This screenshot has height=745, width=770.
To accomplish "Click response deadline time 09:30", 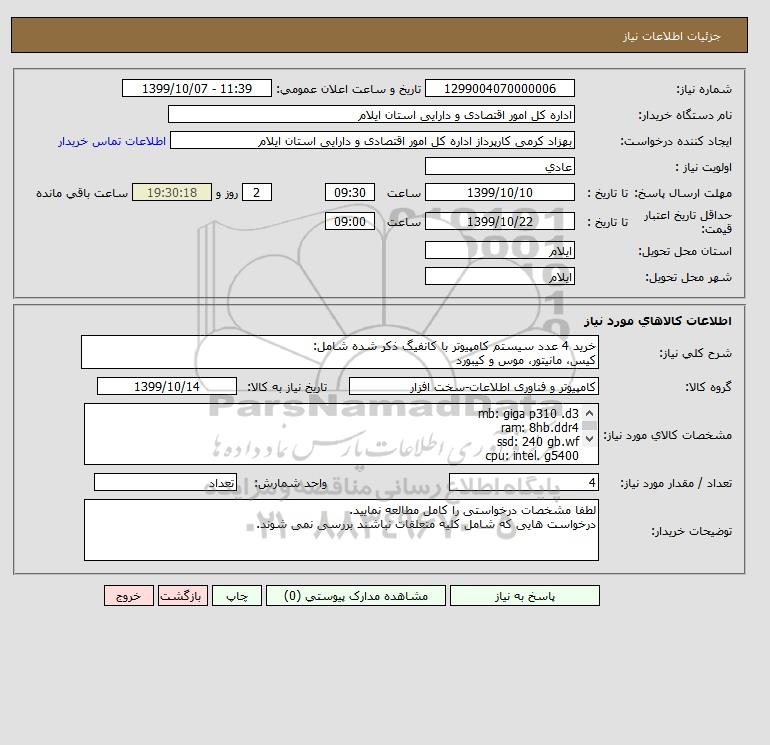I will [350, 193].
